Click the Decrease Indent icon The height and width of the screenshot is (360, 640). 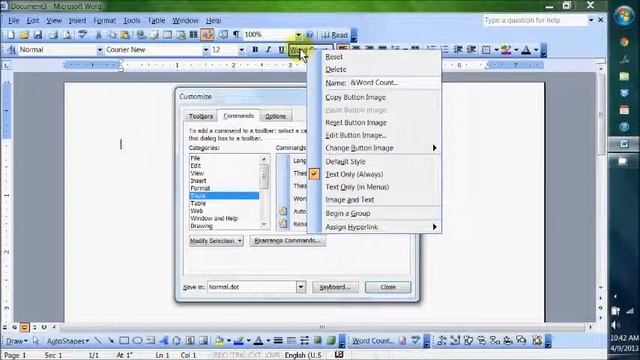point(458,50)
